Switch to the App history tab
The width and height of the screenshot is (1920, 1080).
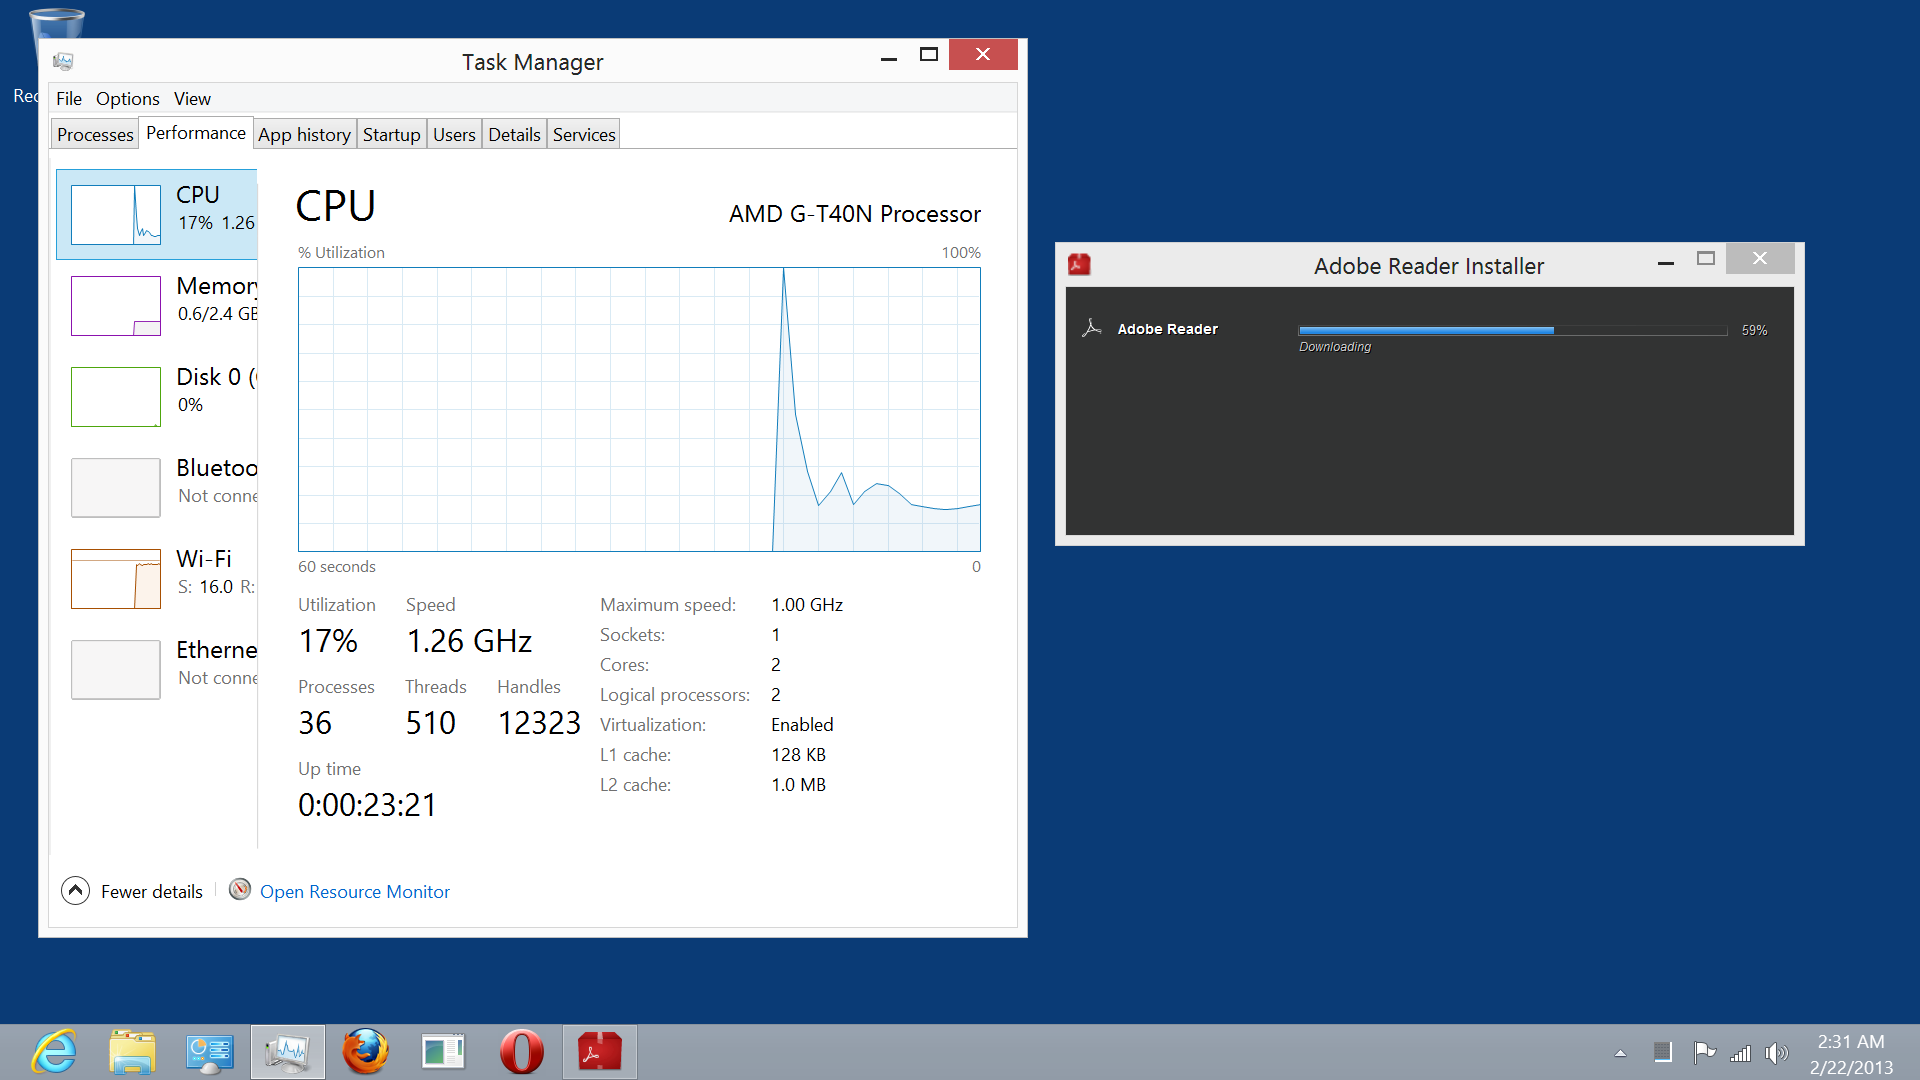[304, 134]
